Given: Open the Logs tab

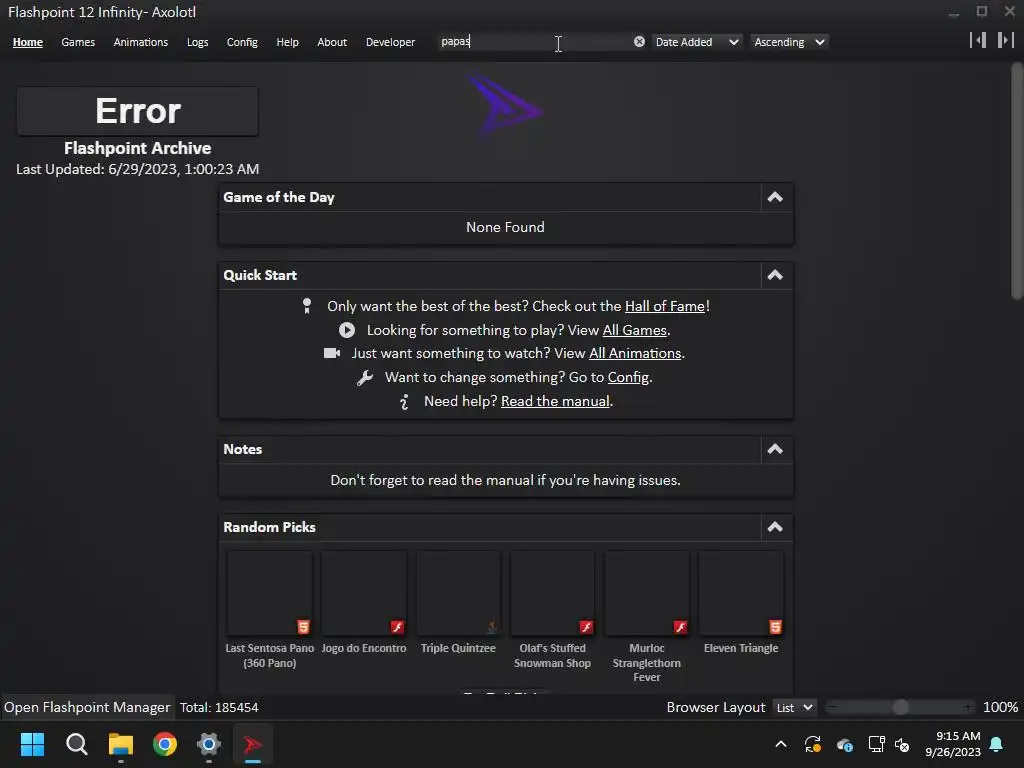Looking at the screenshot, I should pos(197,42).
